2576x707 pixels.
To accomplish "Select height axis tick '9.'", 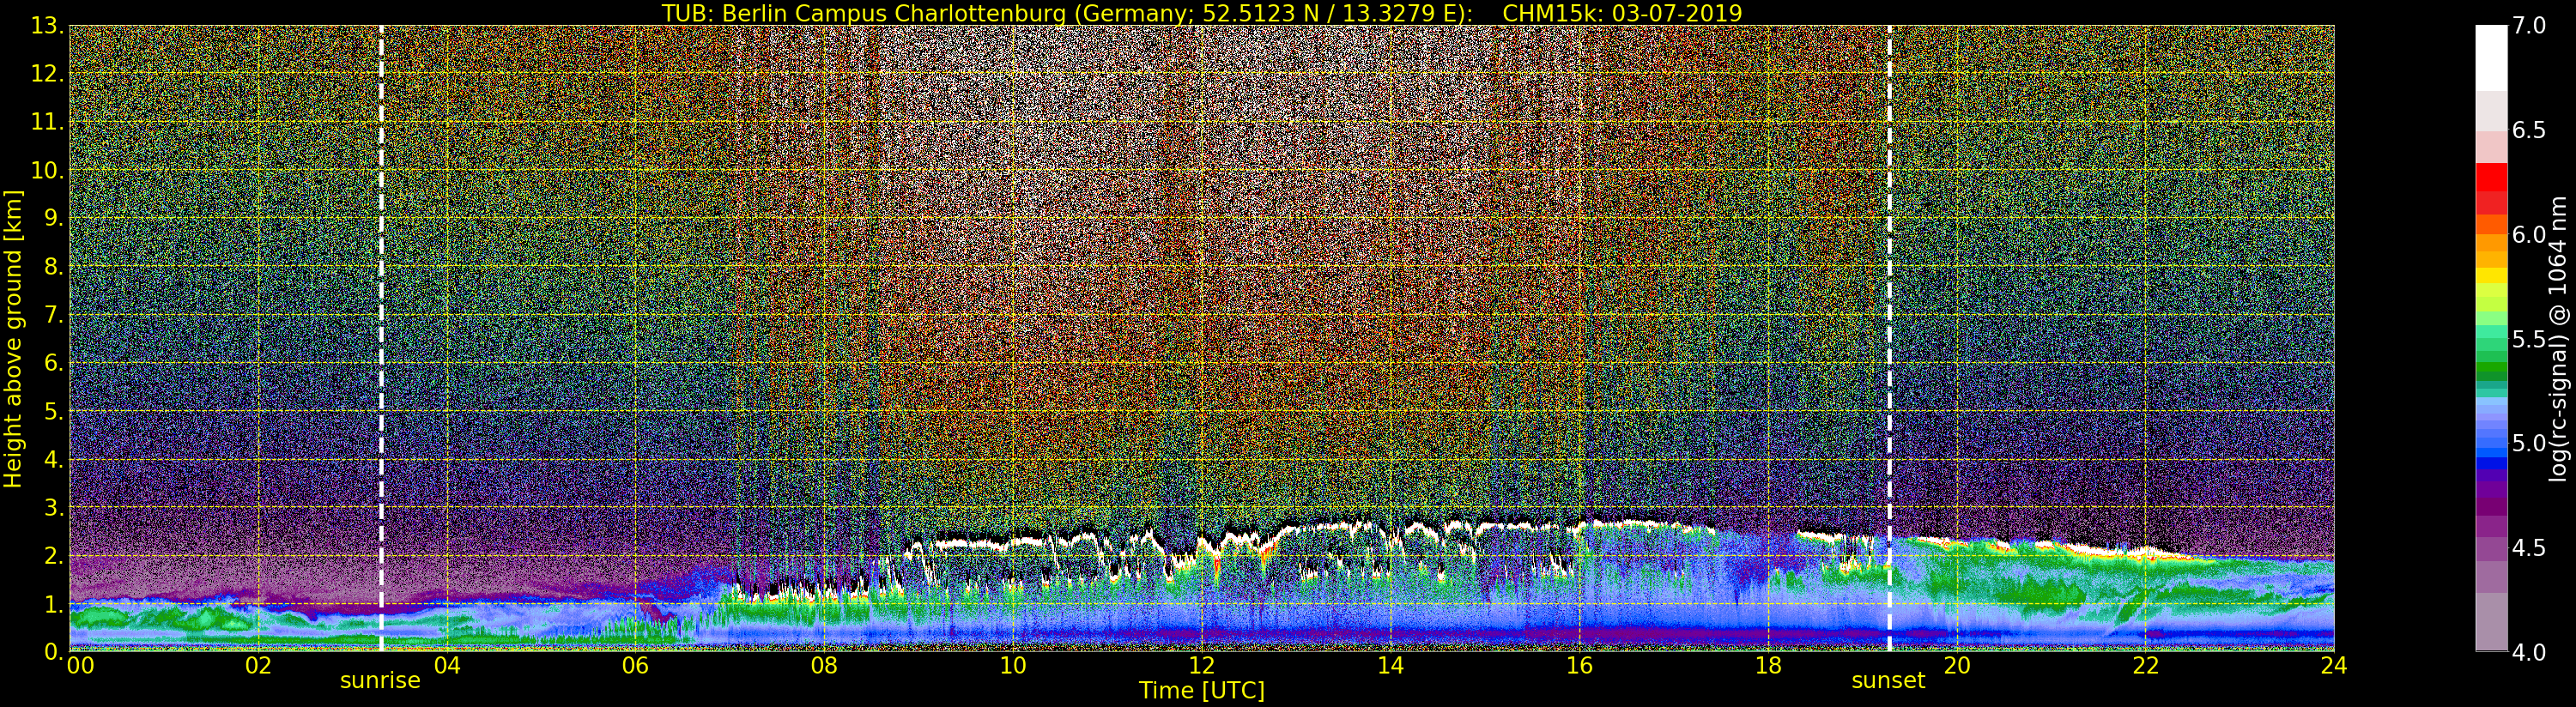I will pos(54,218).
